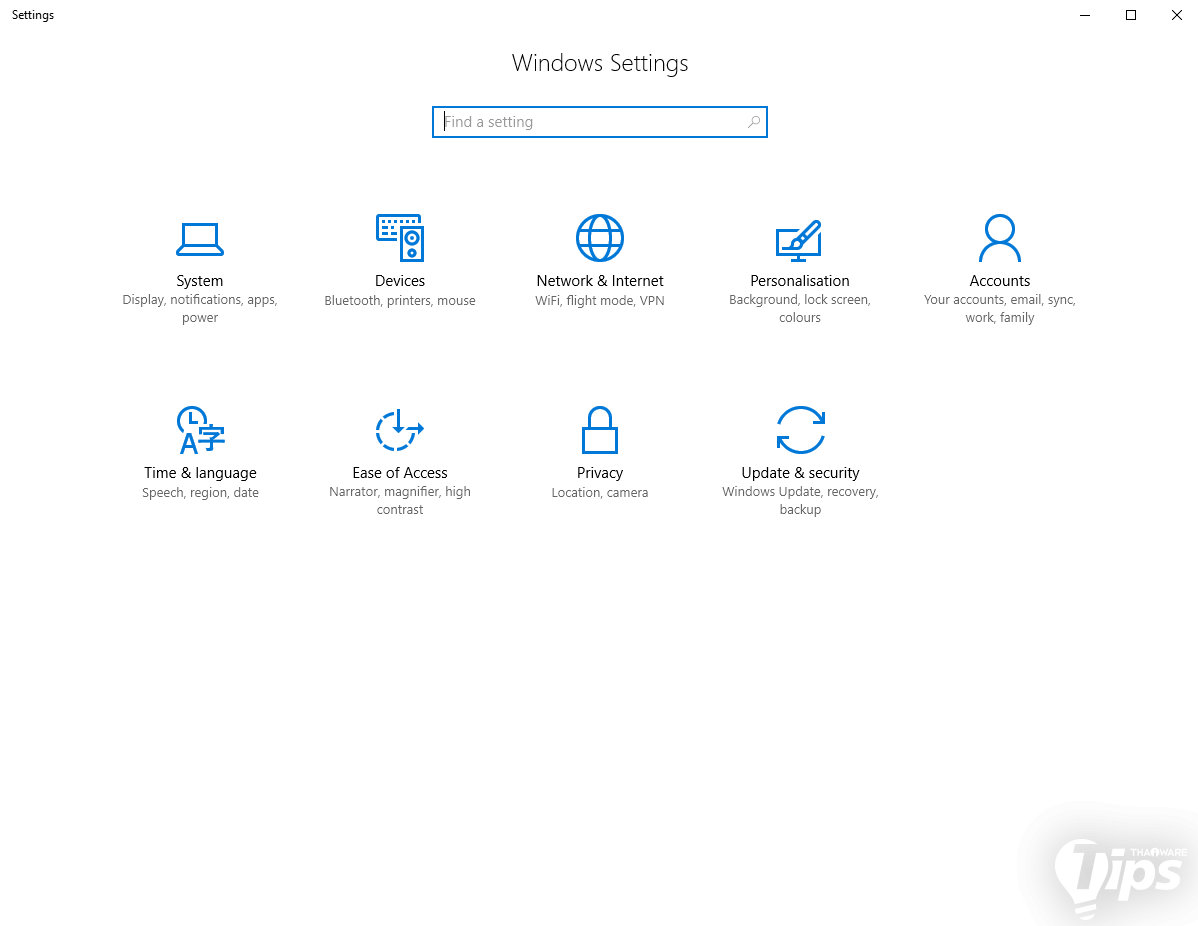Focus the Find a setting field
Screen dimensions: 1198x926
tap(600, 122)
